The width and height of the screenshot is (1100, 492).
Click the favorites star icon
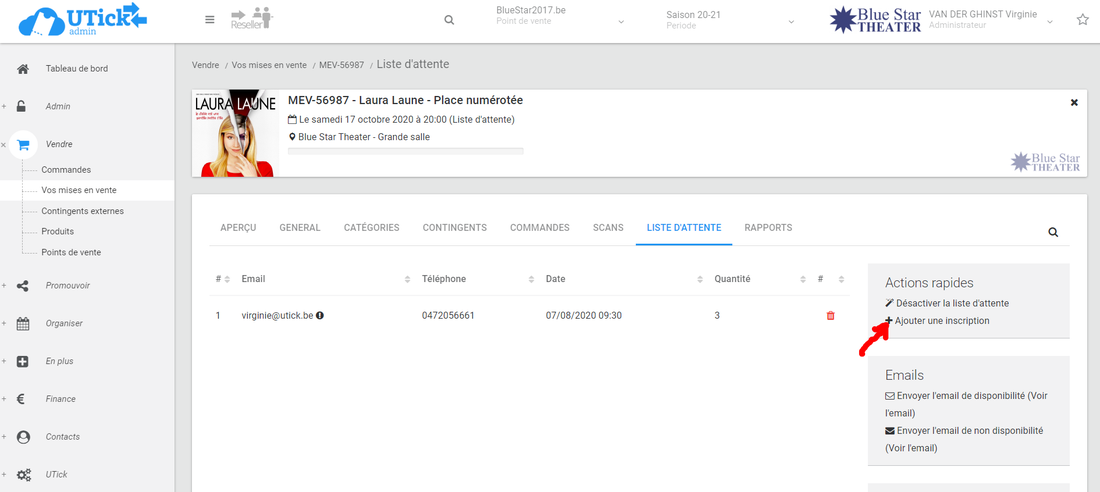1082,20
